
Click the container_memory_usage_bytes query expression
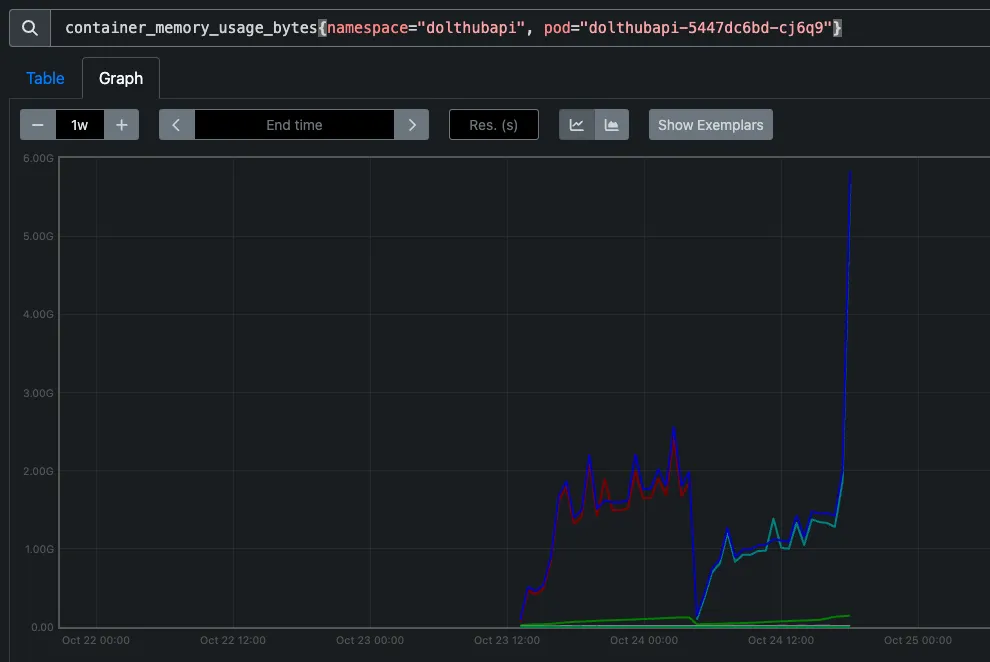click(190, 27)
